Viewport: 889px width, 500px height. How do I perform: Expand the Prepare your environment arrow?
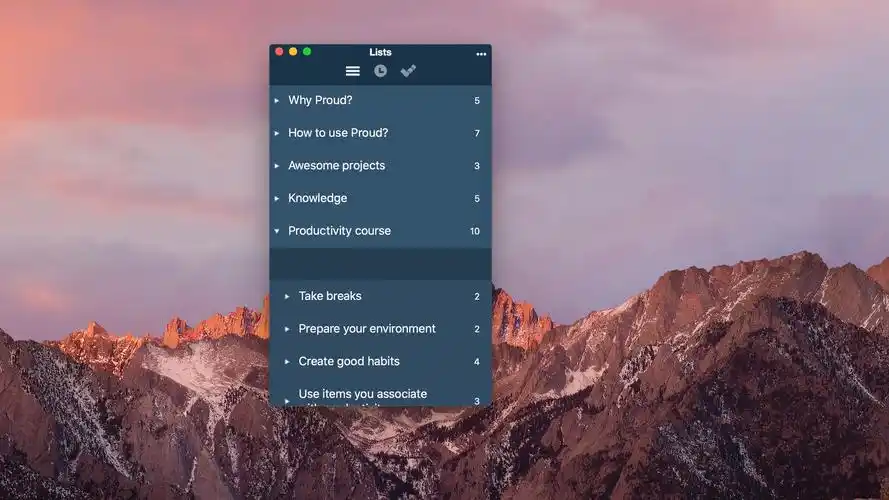tap(287, 329)
